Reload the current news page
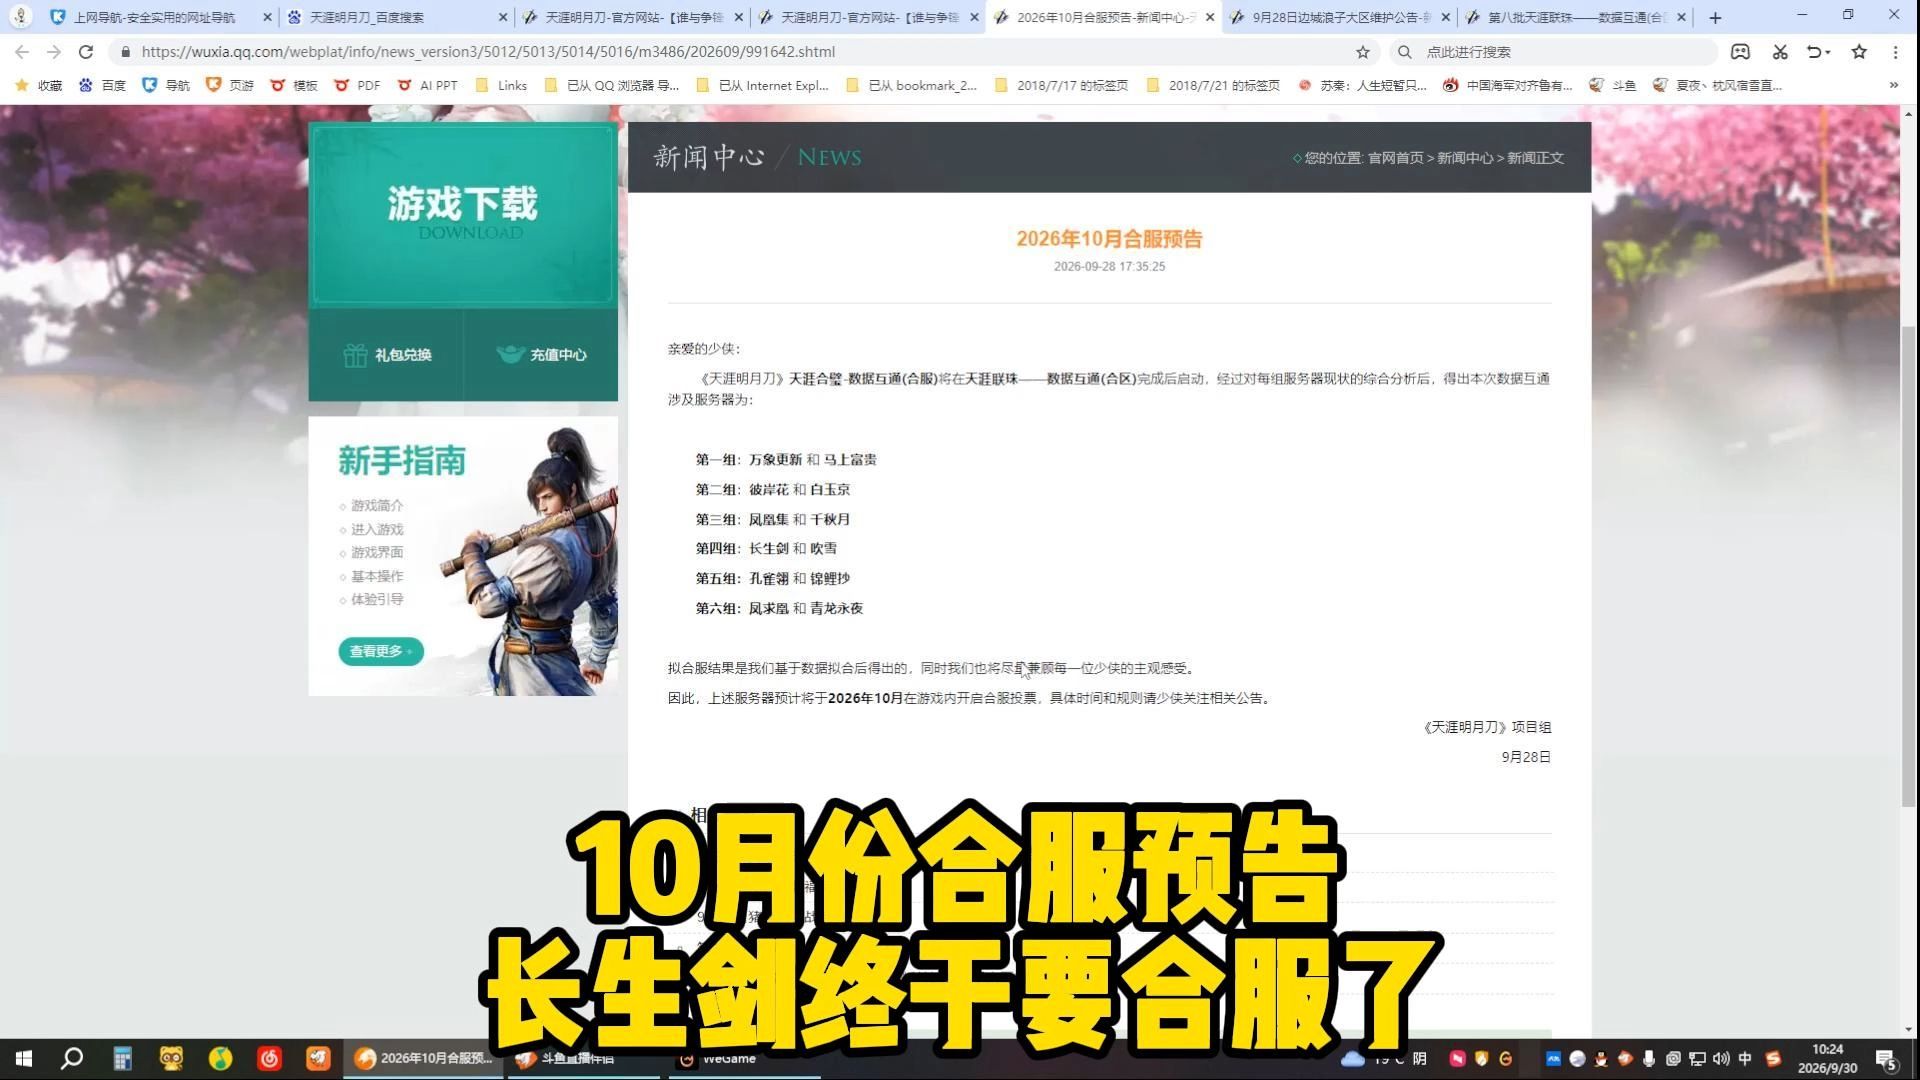Image resolution: width=1920 pixels, height=1080 pixels. 86,52
